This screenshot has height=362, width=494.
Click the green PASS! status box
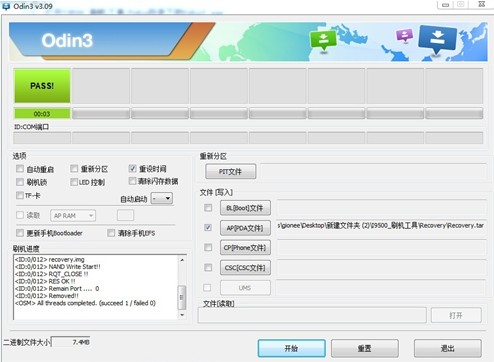coord(42,86)
